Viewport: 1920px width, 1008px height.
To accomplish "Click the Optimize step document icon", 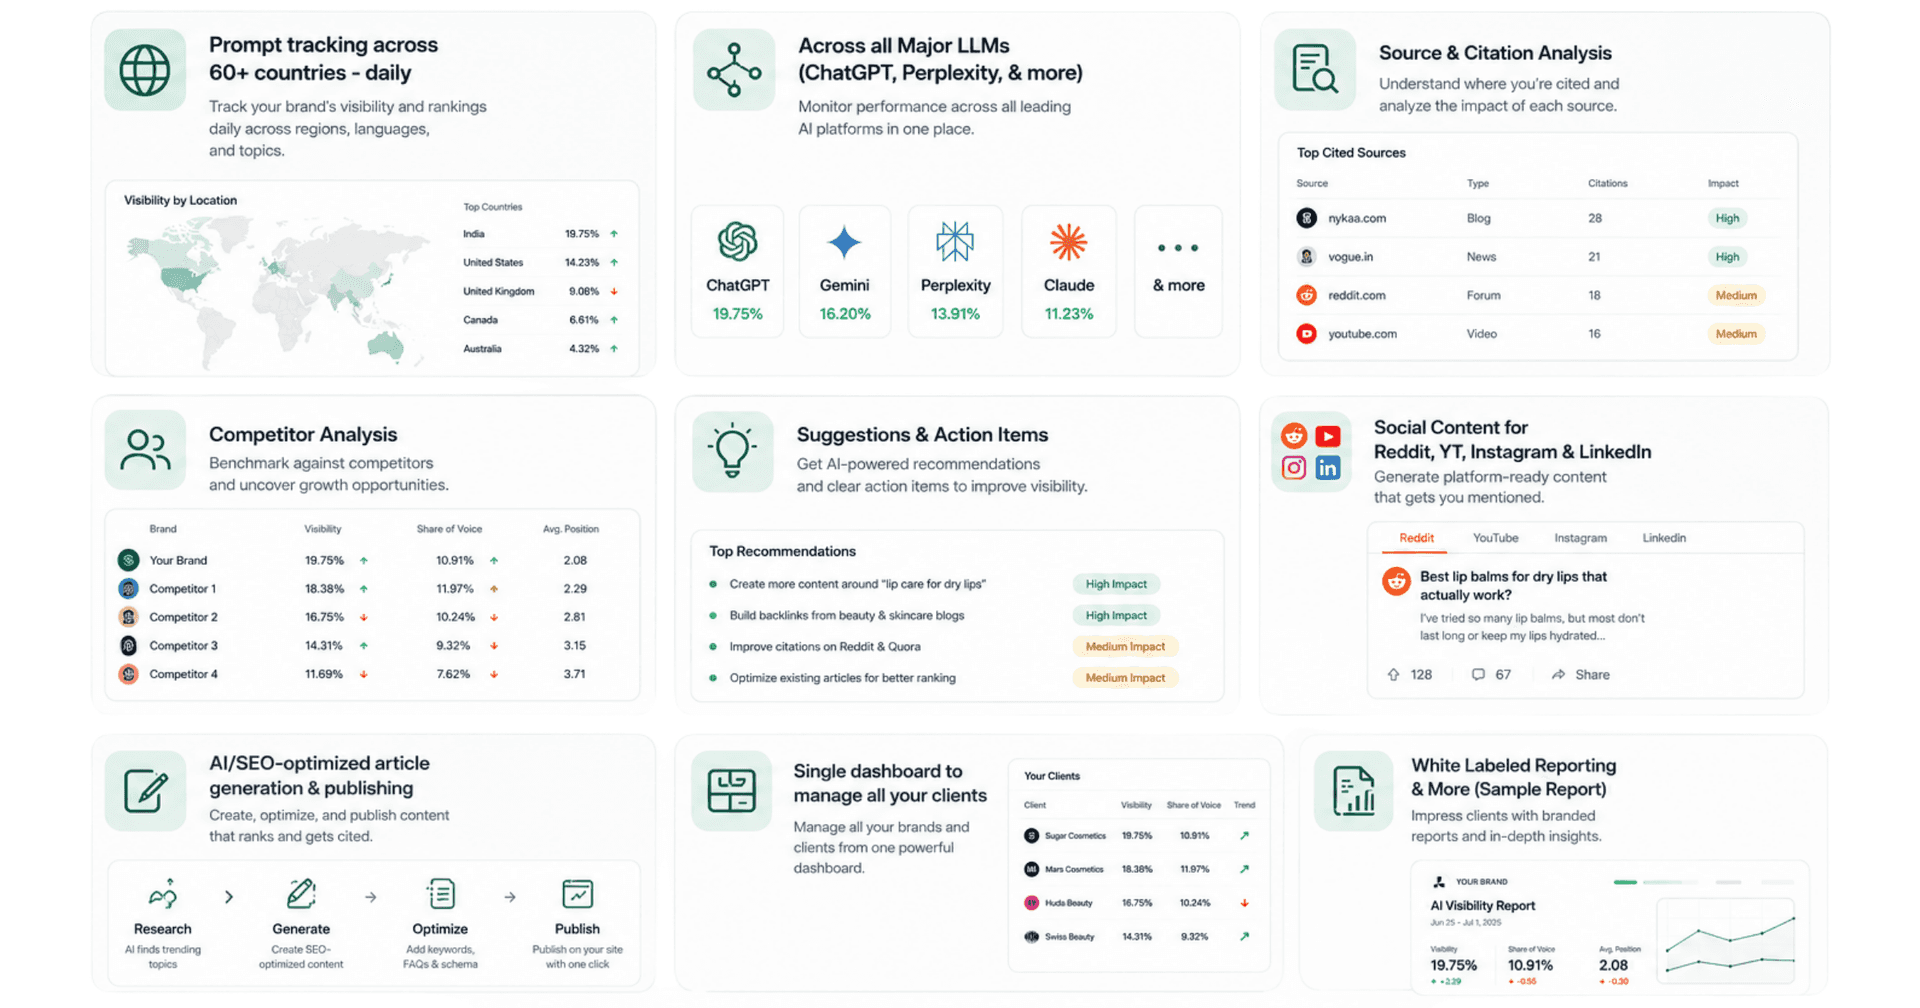I will [440, 893].
